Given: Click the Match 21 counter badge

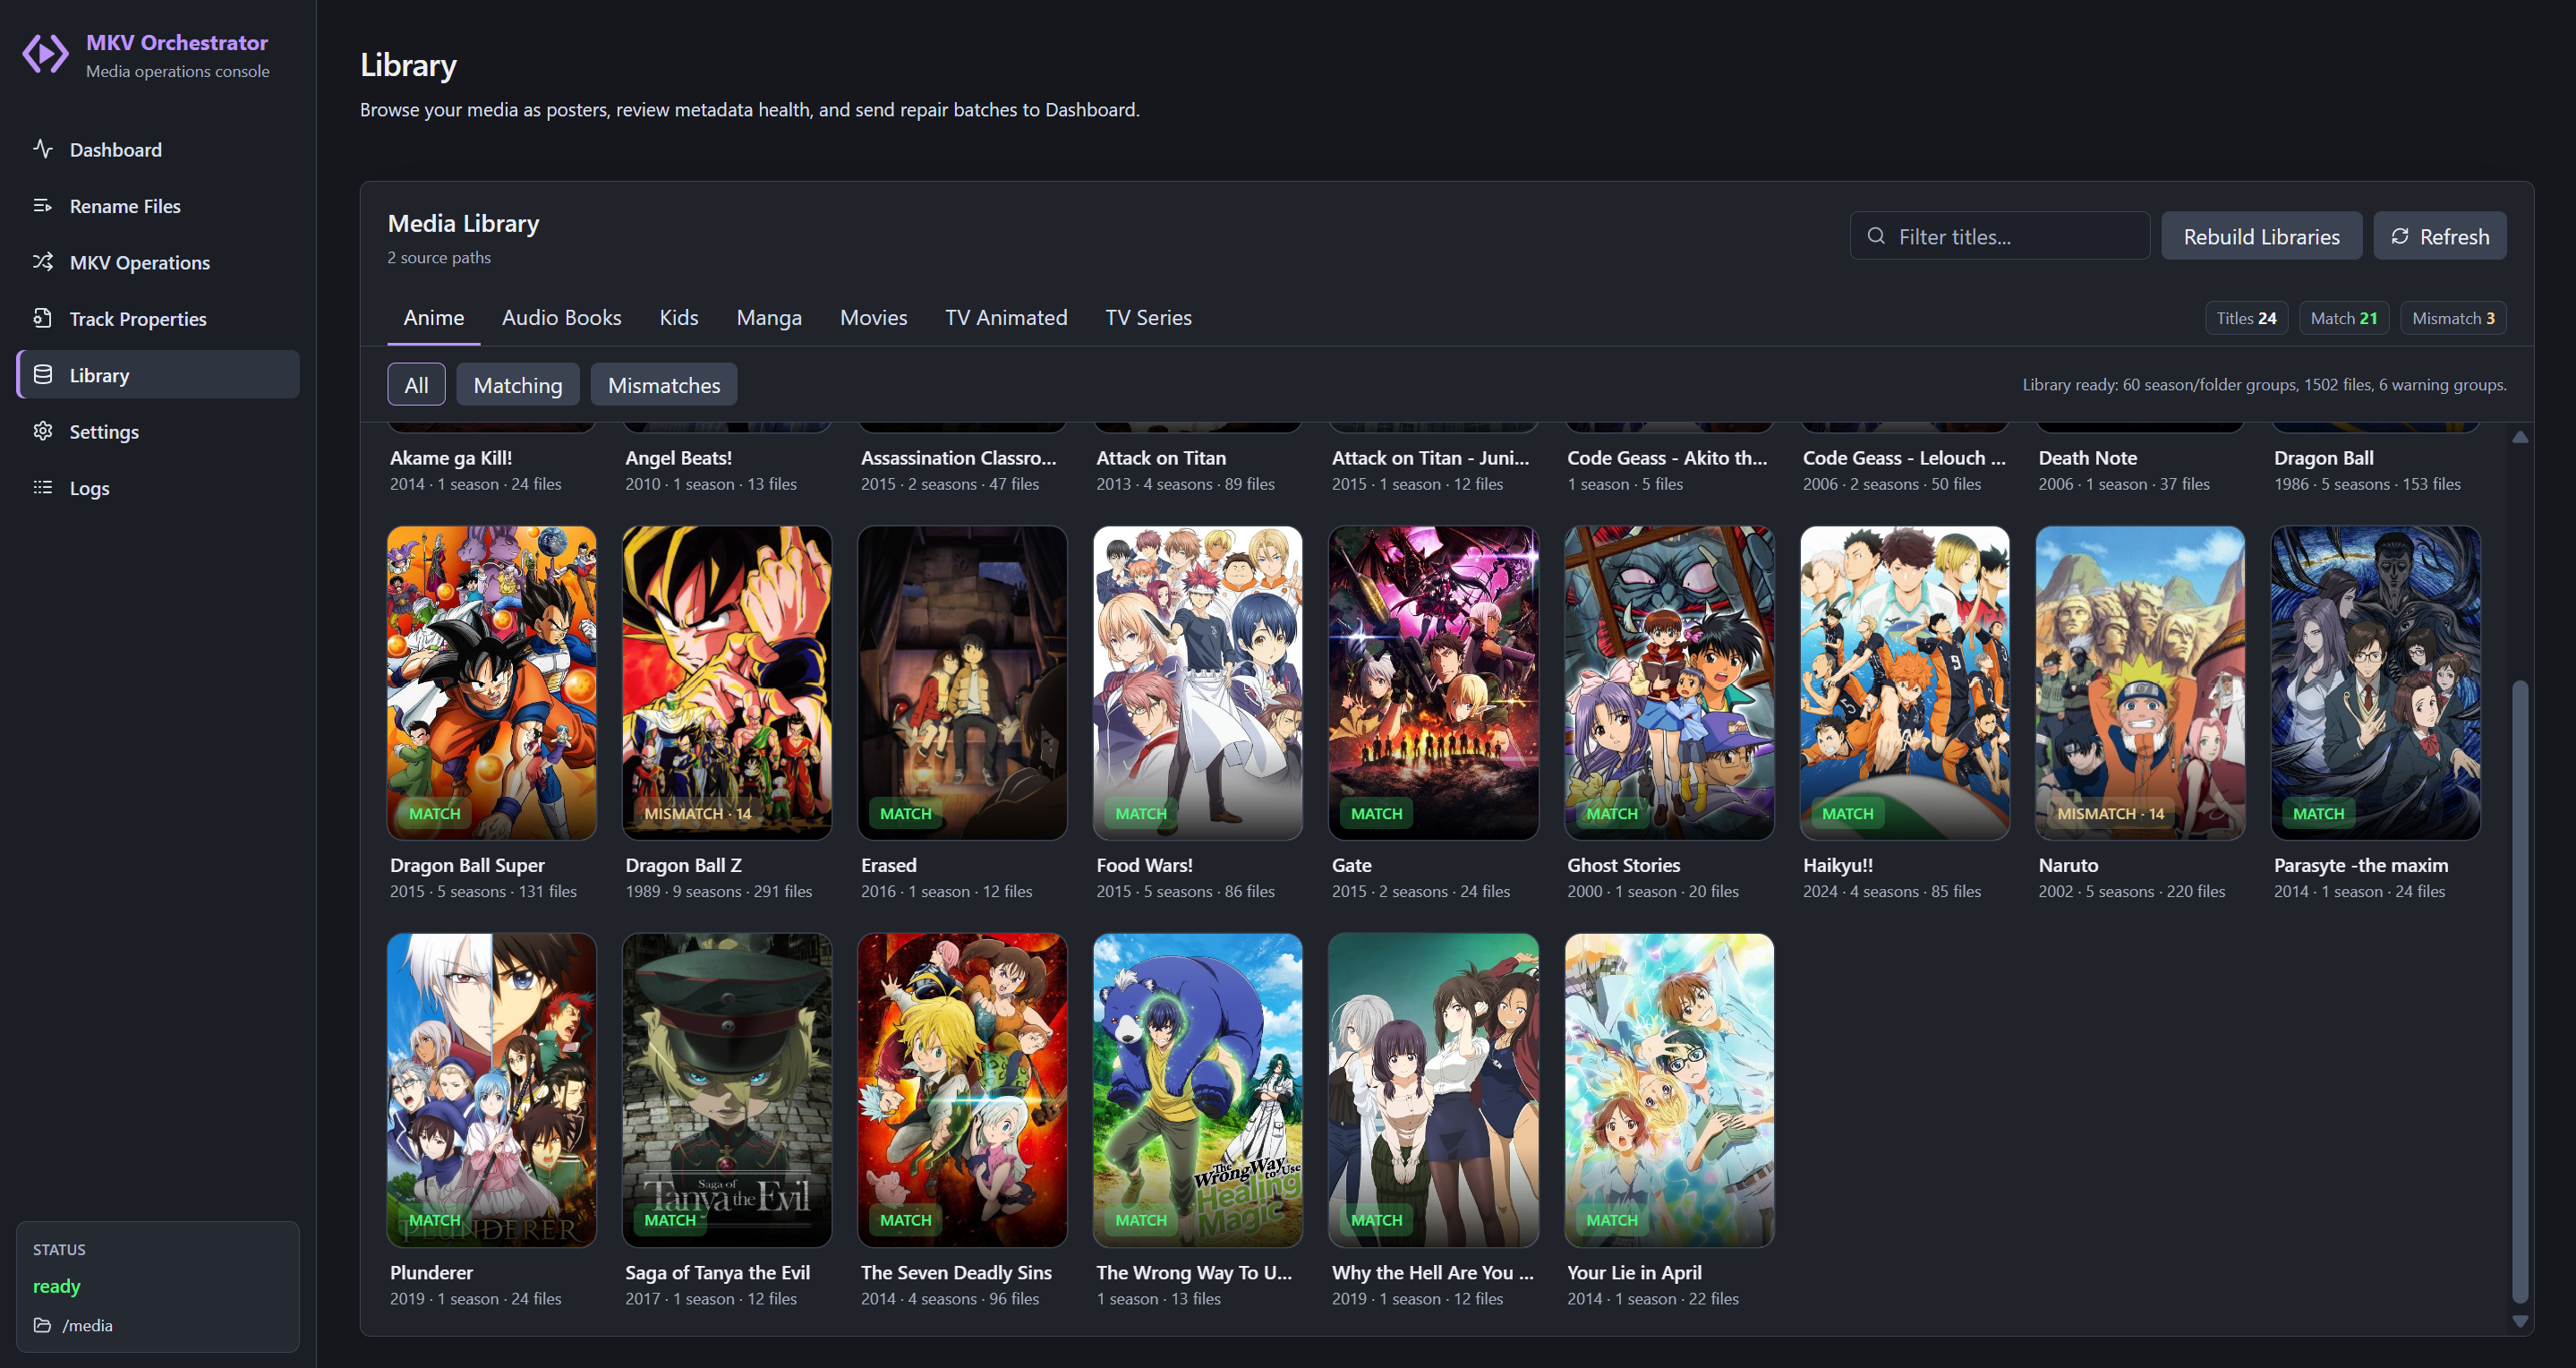Looking at the screenshot, I should (2344, 318).
